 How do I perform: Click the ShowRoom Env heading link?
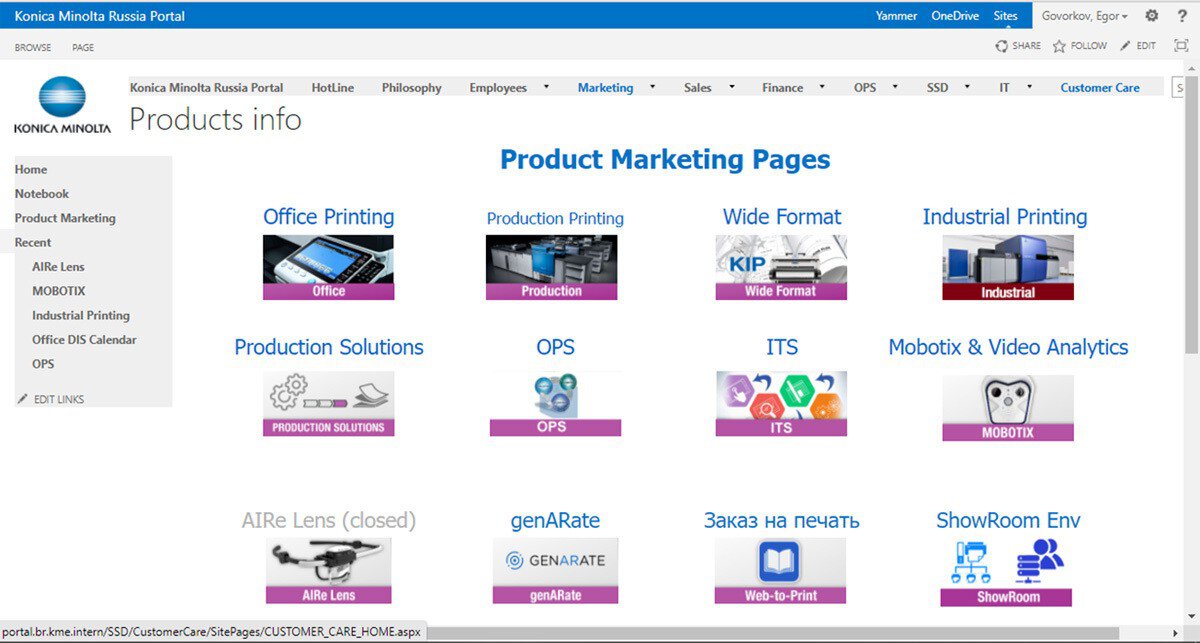point(1008,521)
